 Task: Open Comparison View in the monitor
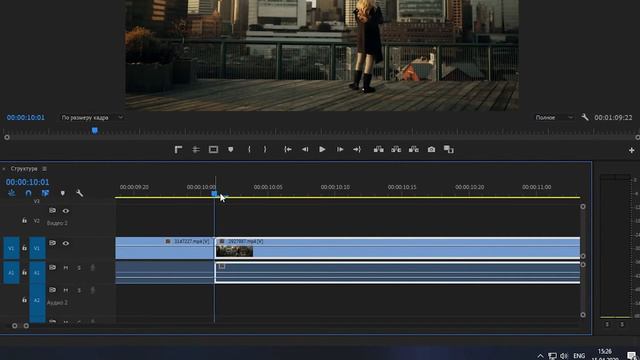pyautogui.click(x=449, y=150)
